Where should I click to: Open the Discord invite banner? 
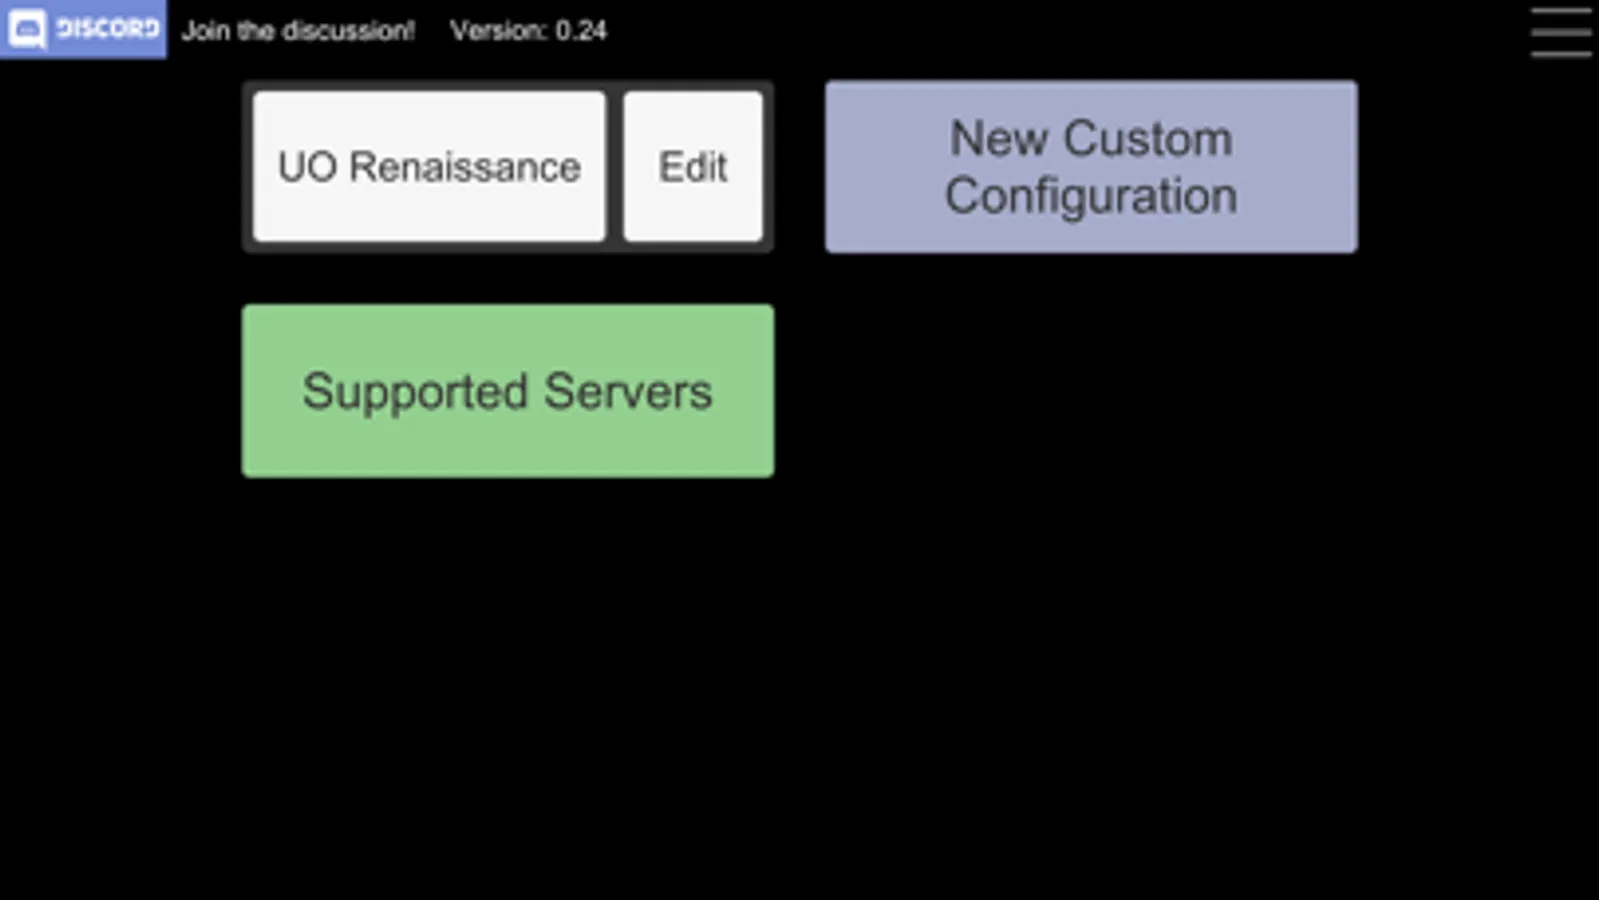[x=84, y=29]
